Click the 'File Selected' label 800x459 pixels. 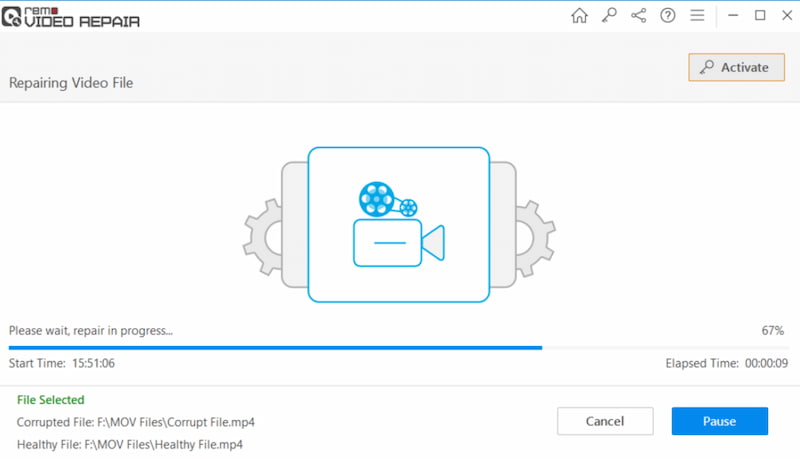tap(51, 400)
